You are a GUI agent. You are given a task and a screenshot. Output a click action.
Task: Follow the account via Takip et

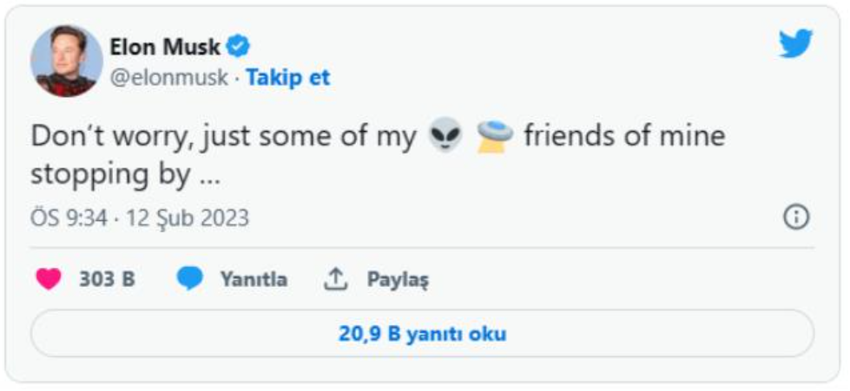pyautogui.click(x=288, y=78)
